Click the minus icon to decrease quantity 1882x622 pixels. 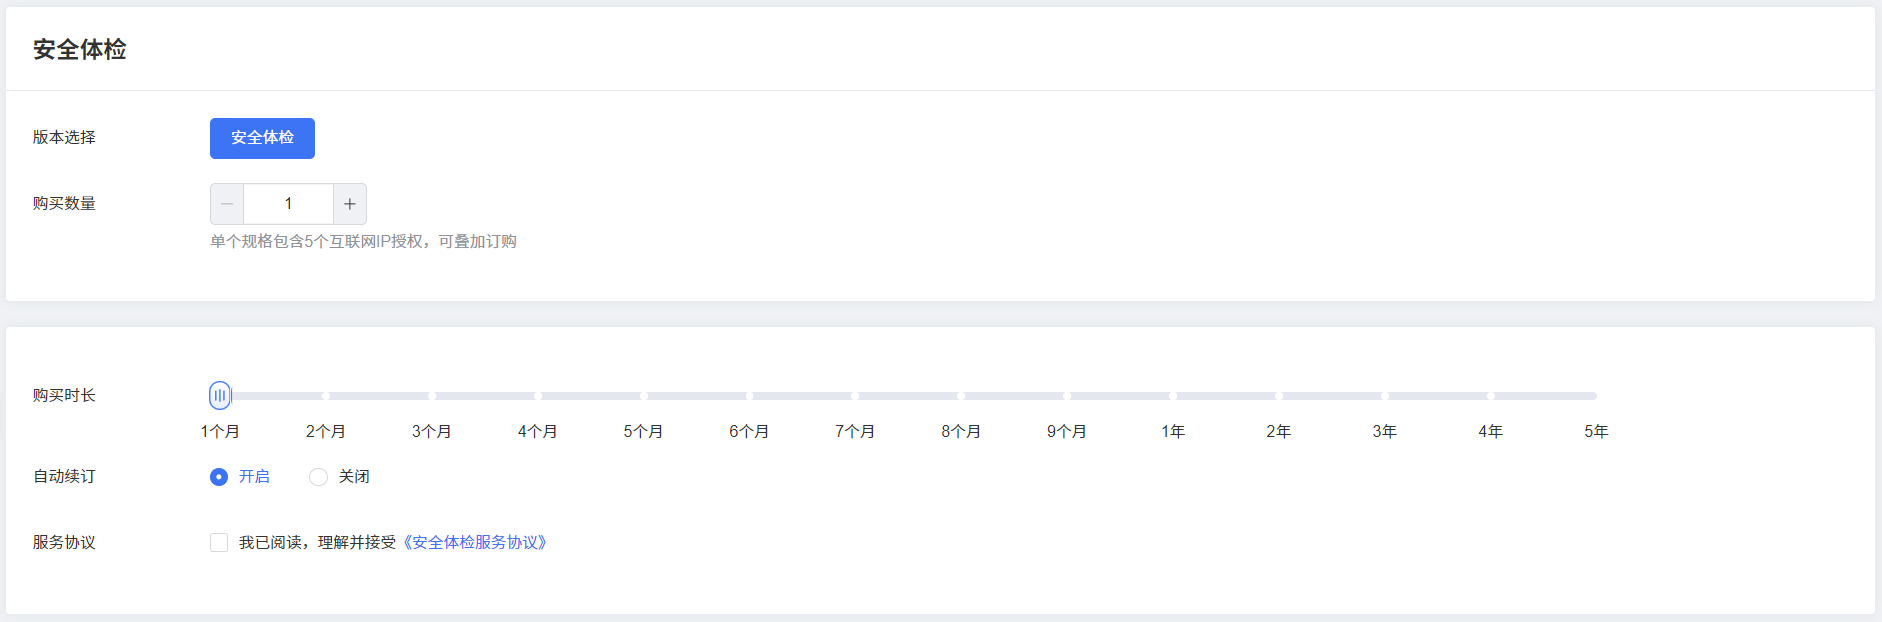(x=227, y=204)
